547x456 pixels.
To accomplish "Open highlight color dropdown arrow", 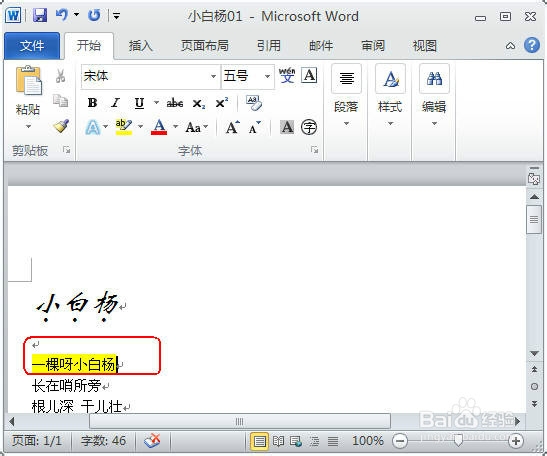I will pos(141,126).
